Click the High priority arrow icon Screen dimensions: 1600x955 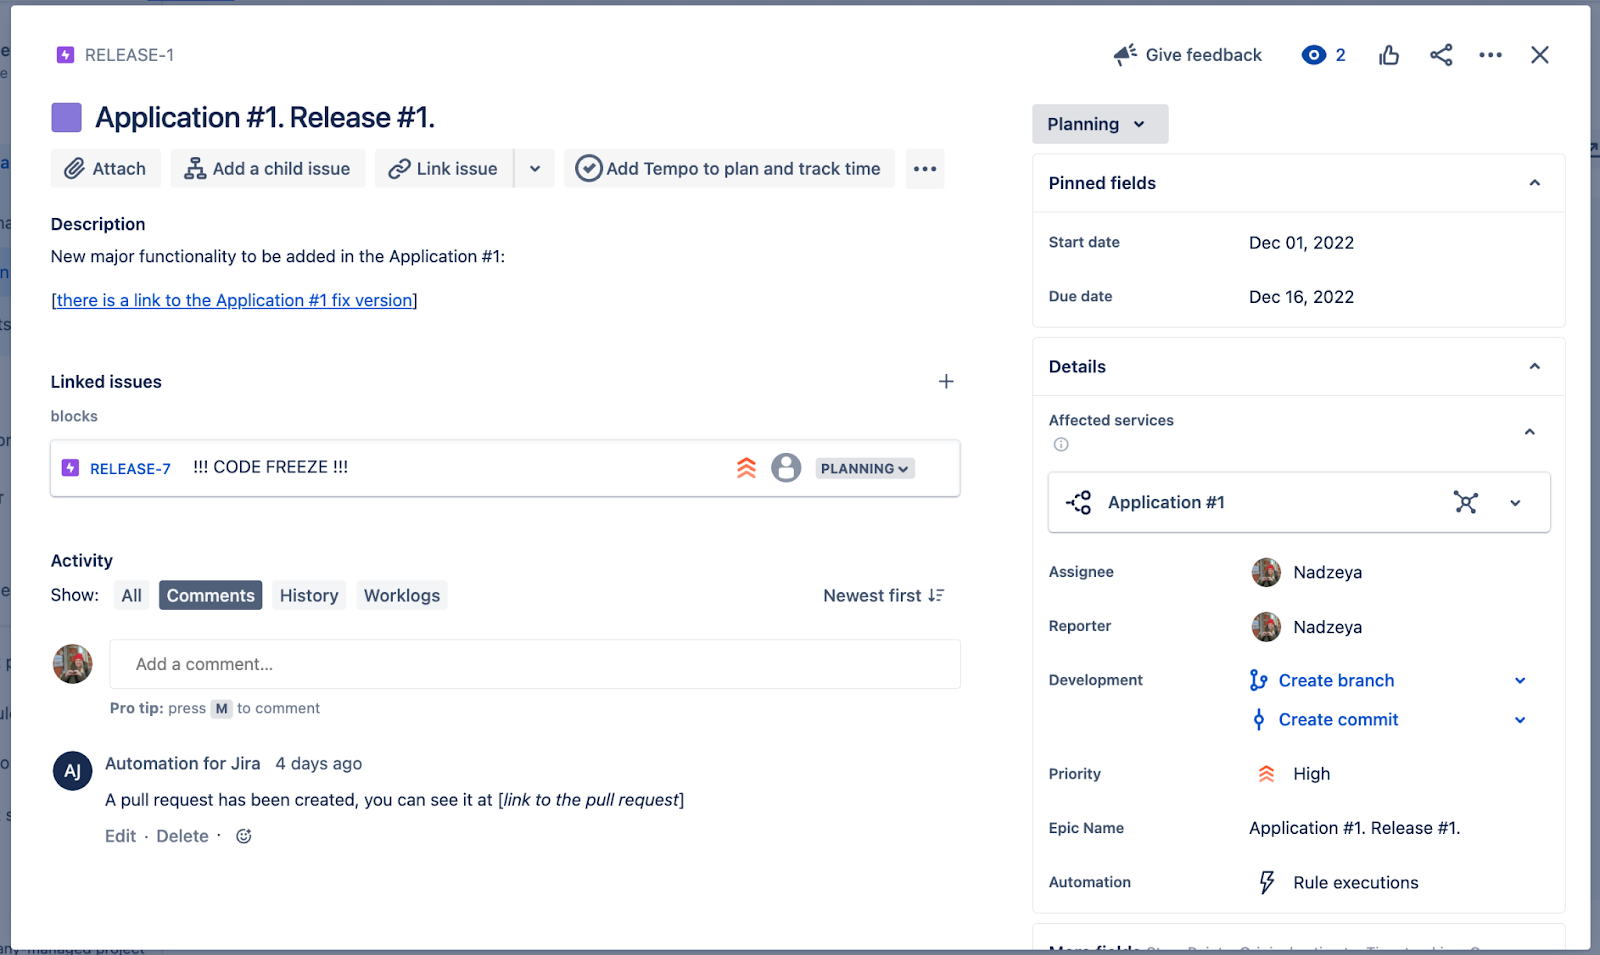pyautogui.click(x=1266, y=774)
